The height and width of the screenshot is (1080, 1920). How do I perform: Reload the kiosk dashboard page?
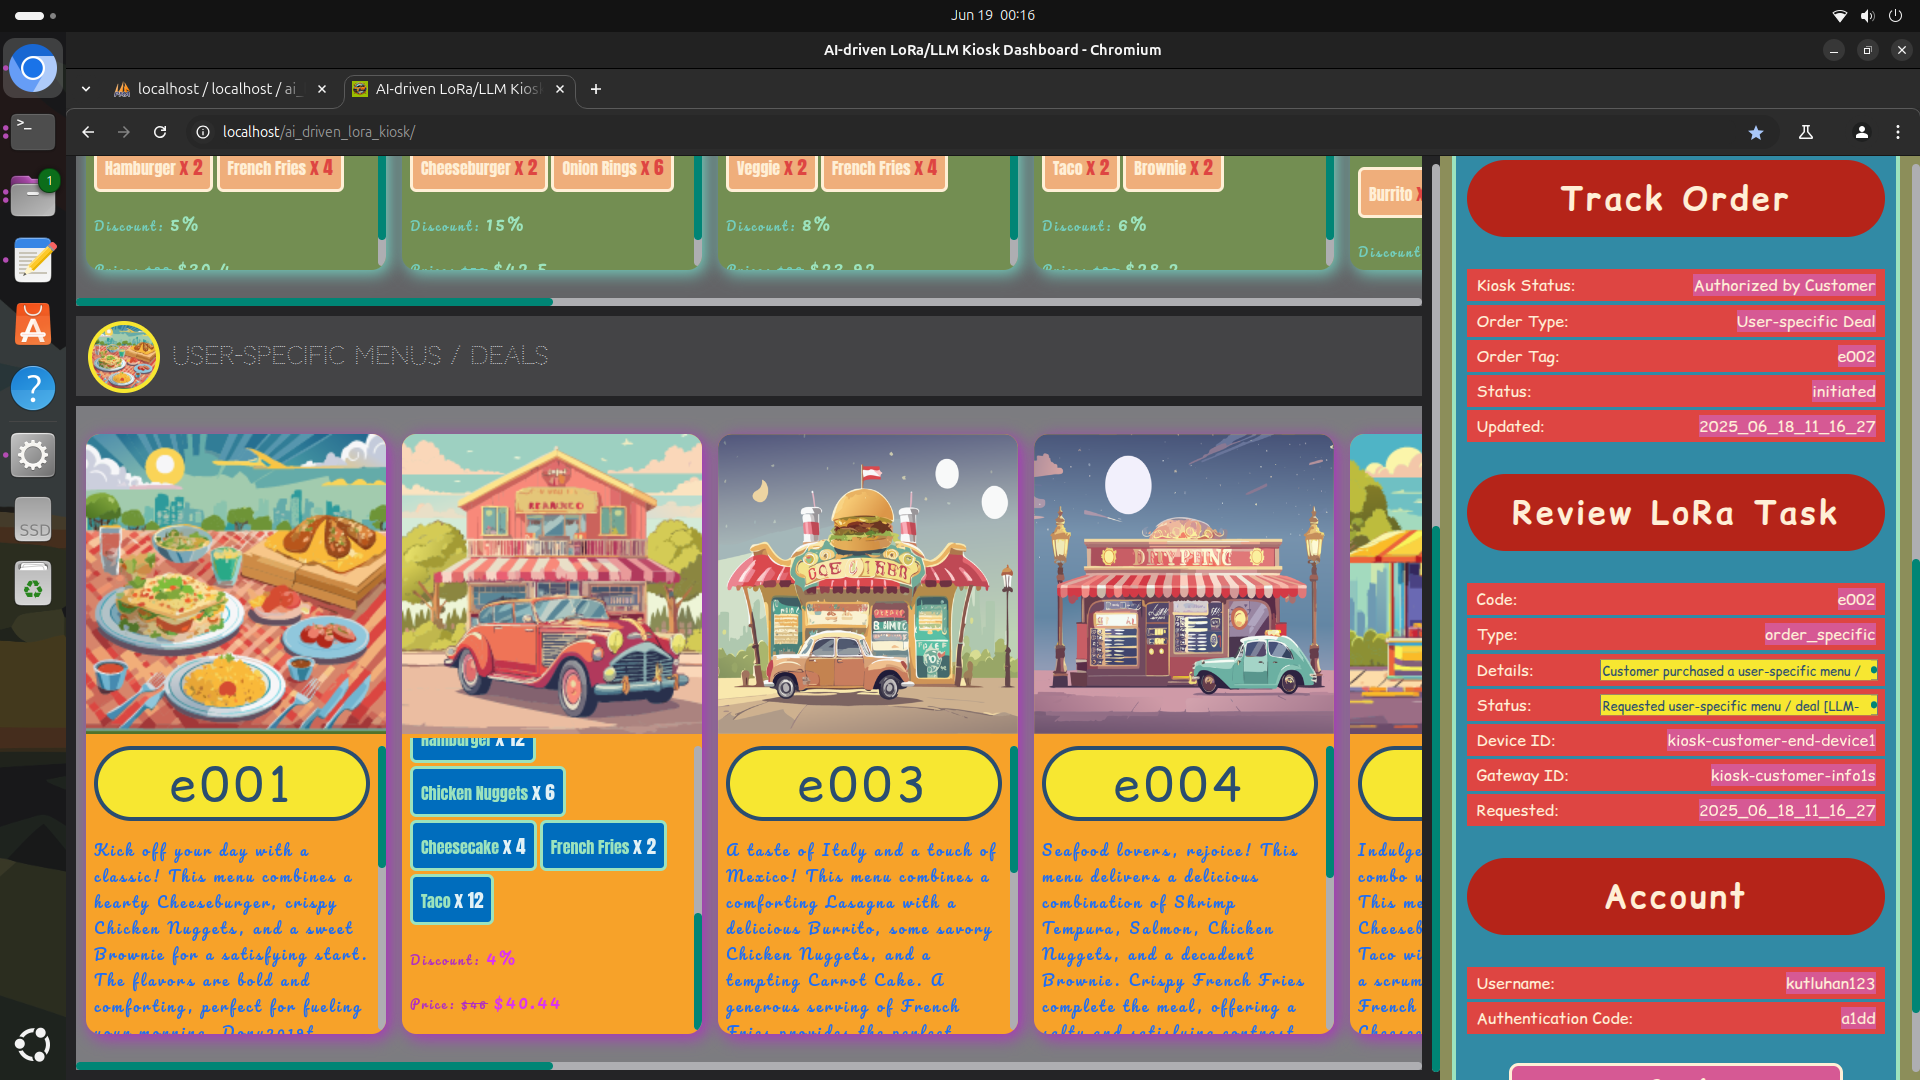point(160,132)
